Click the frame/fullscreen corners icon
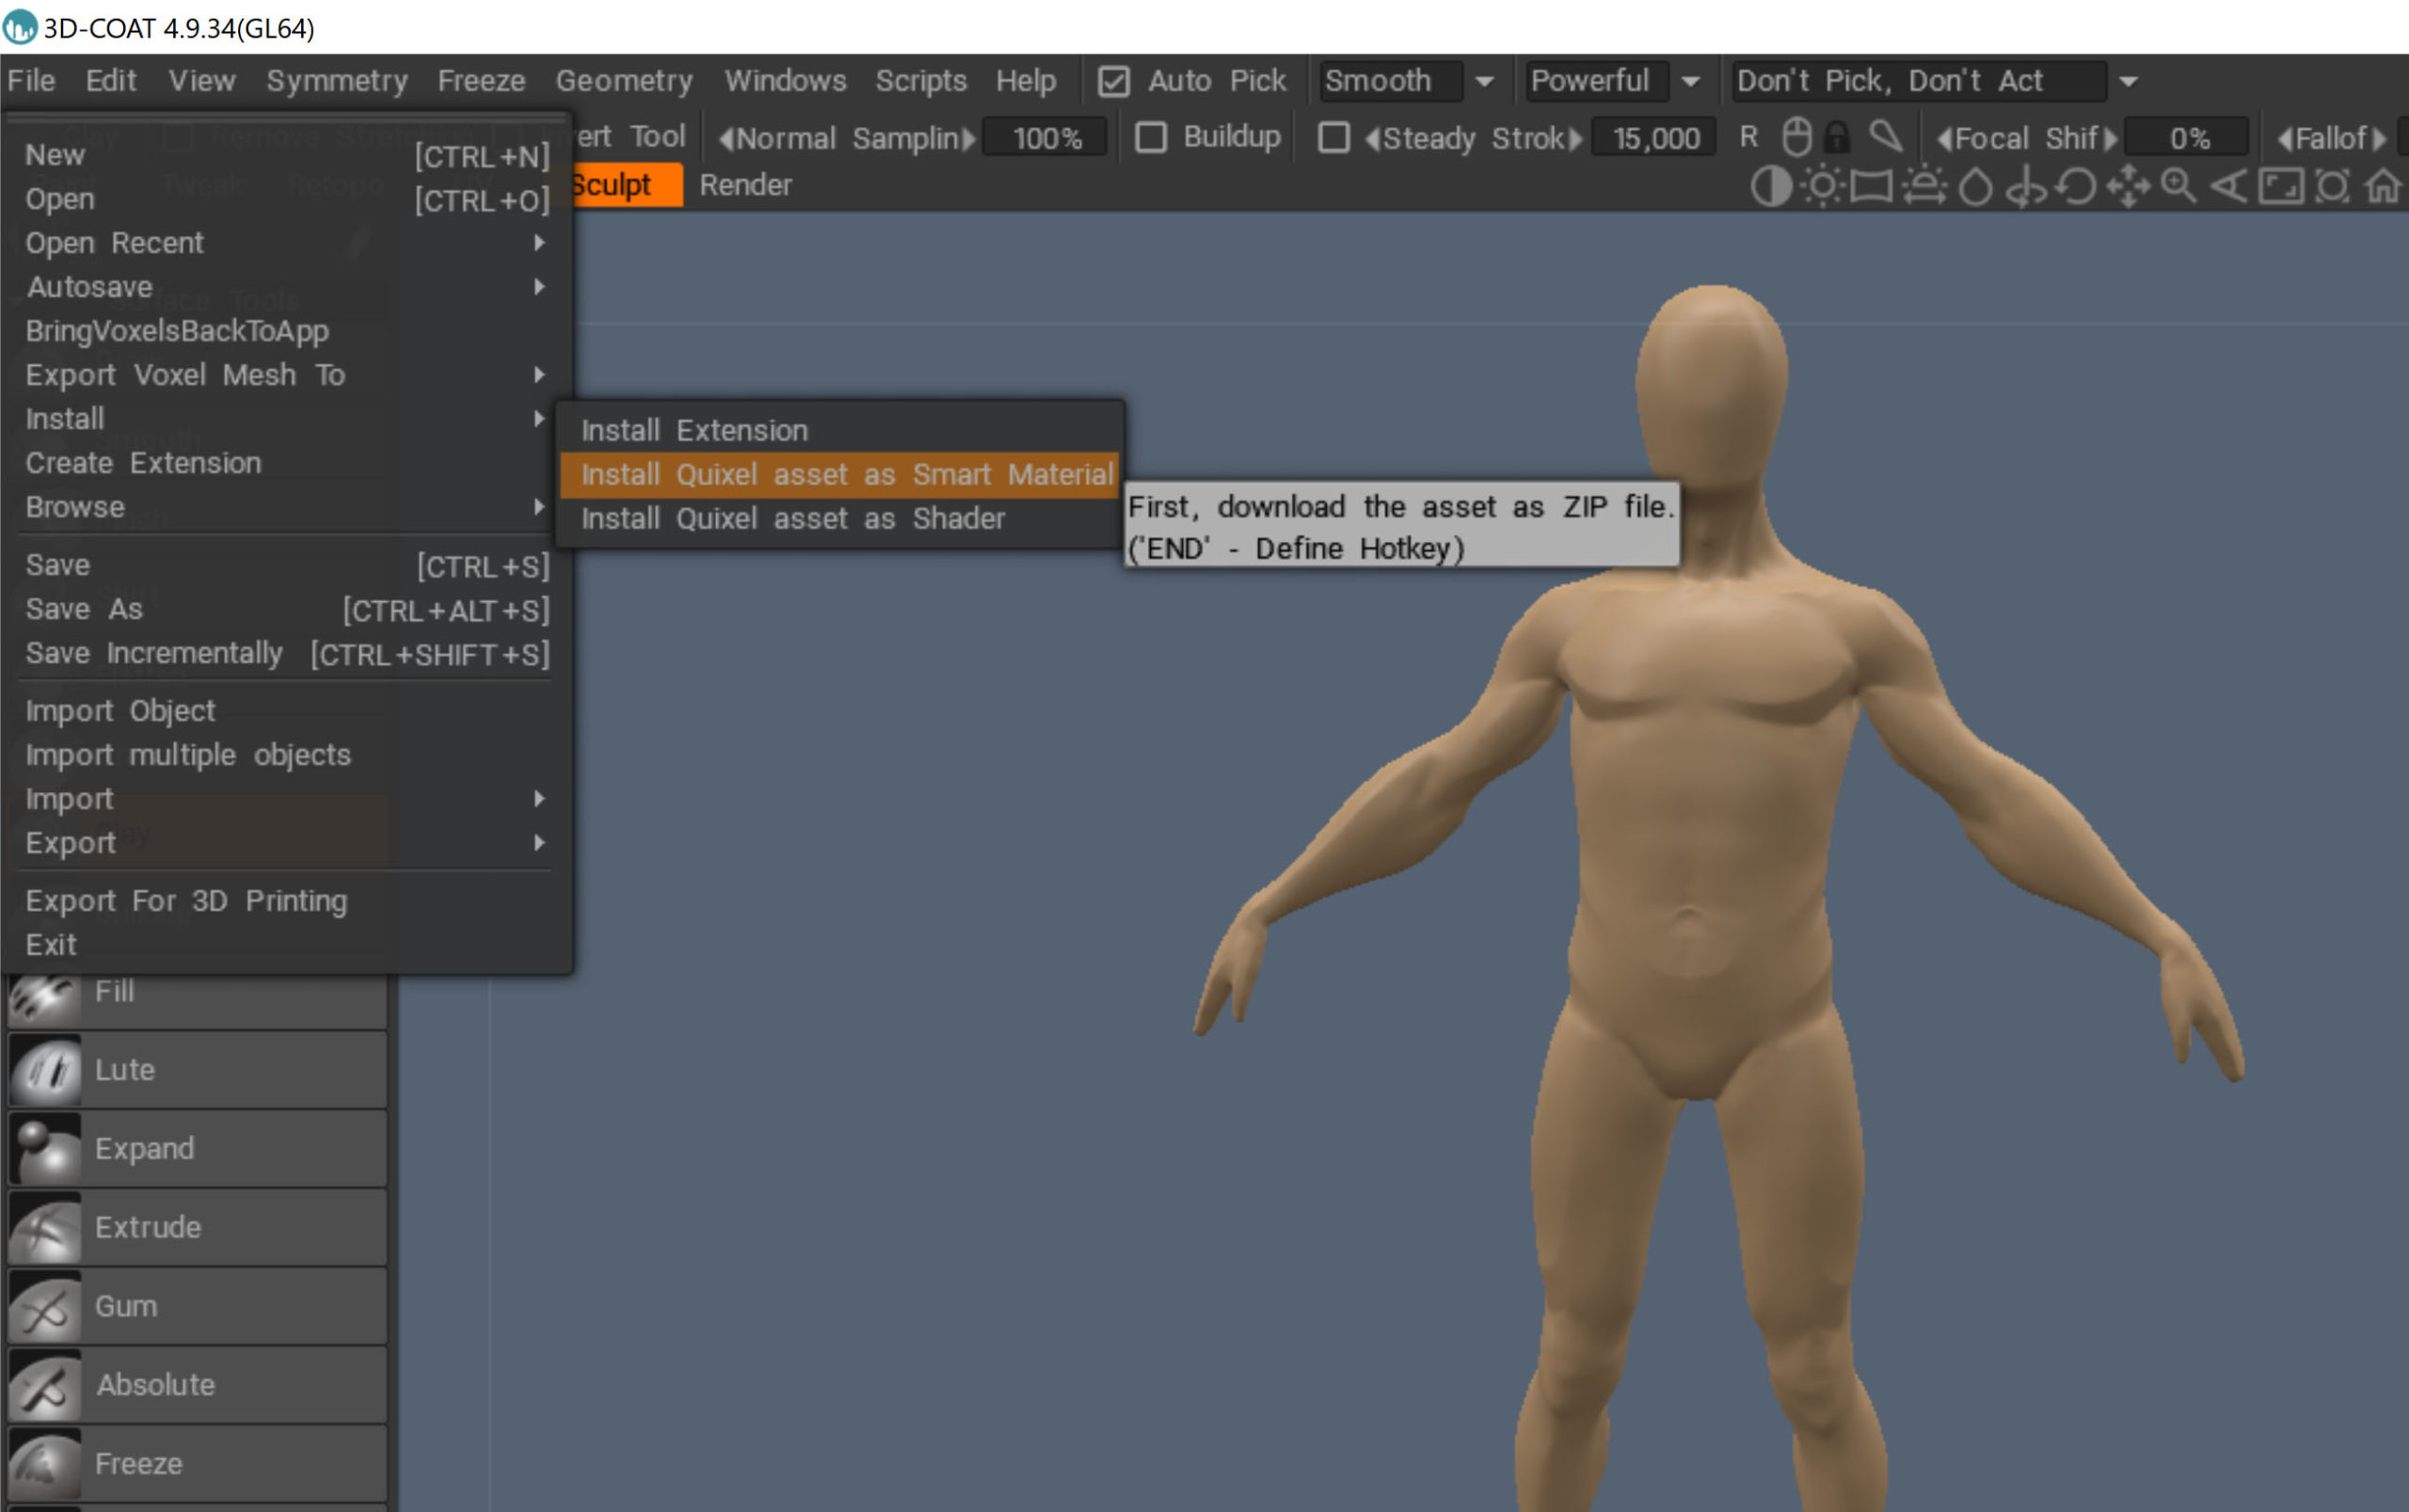 [2281, 186]
